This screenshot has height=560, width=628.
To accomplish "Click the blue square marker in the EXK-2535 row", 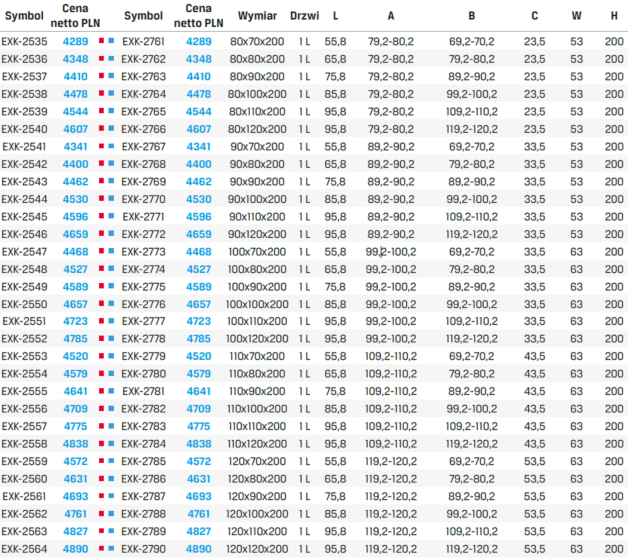I will pos(111,41).
